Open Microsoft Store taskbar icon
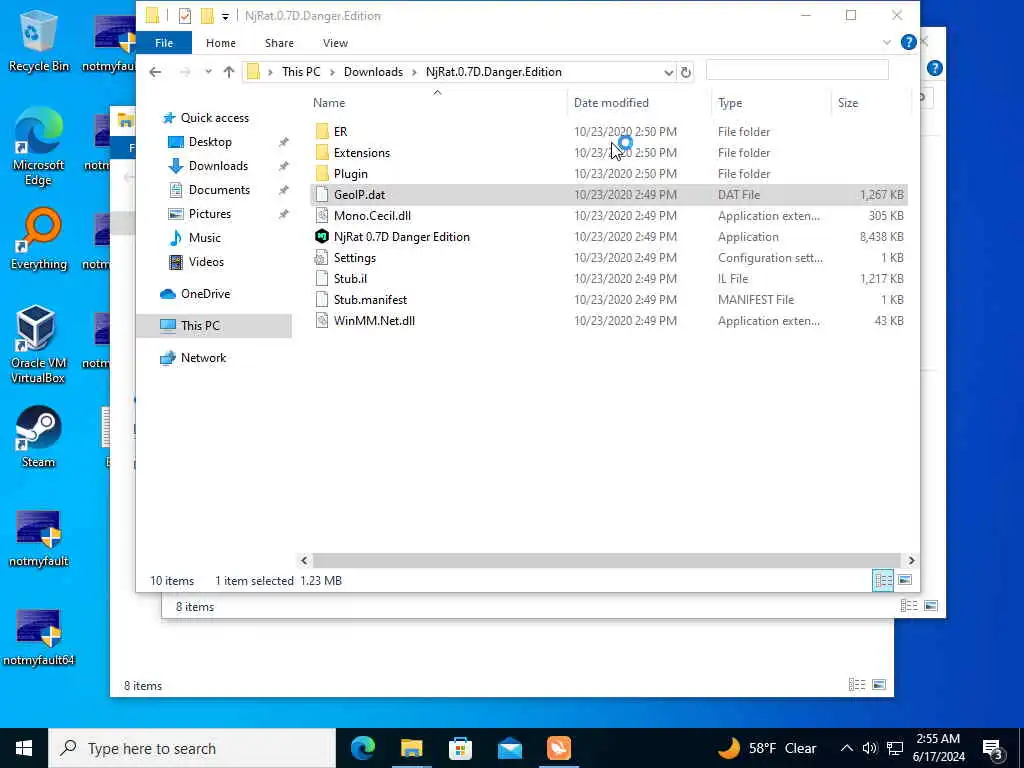The height and width of the screenshot is (768, 1024). tap(460, 748)
